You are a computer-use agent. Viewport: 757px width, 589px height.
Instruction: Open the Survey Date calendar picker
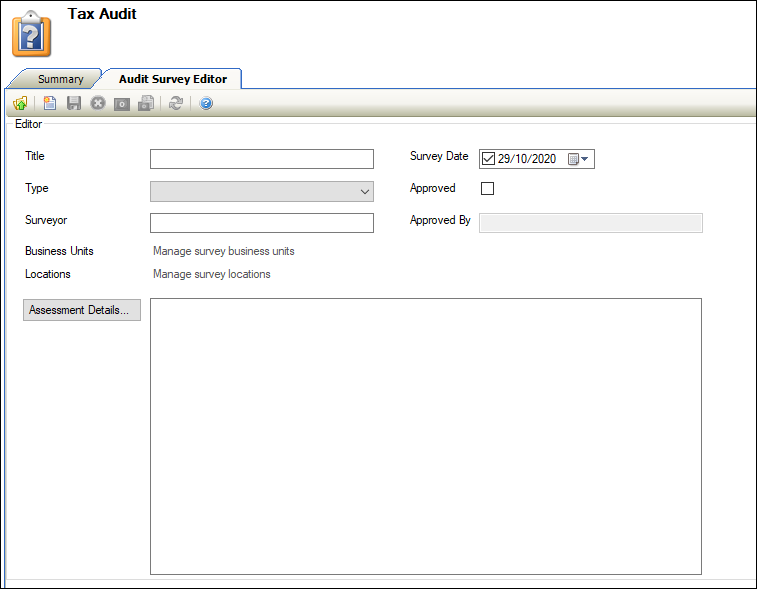[580, 159]
